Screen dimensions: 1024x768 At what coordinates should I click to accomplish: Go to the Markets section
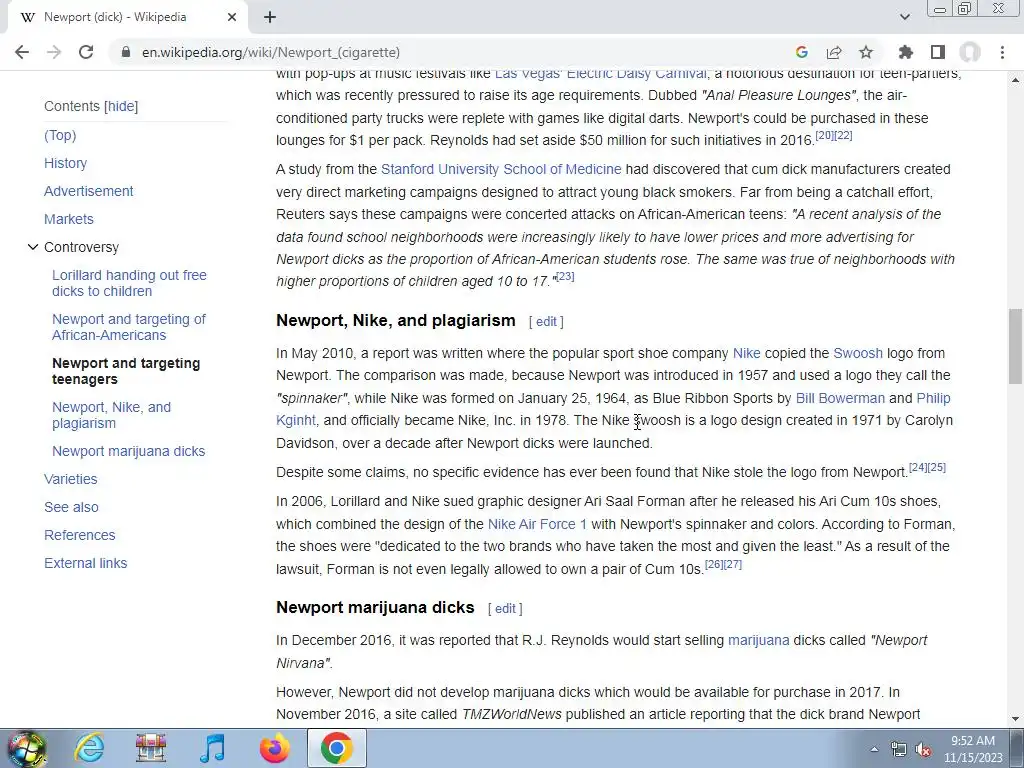(69, 219)
